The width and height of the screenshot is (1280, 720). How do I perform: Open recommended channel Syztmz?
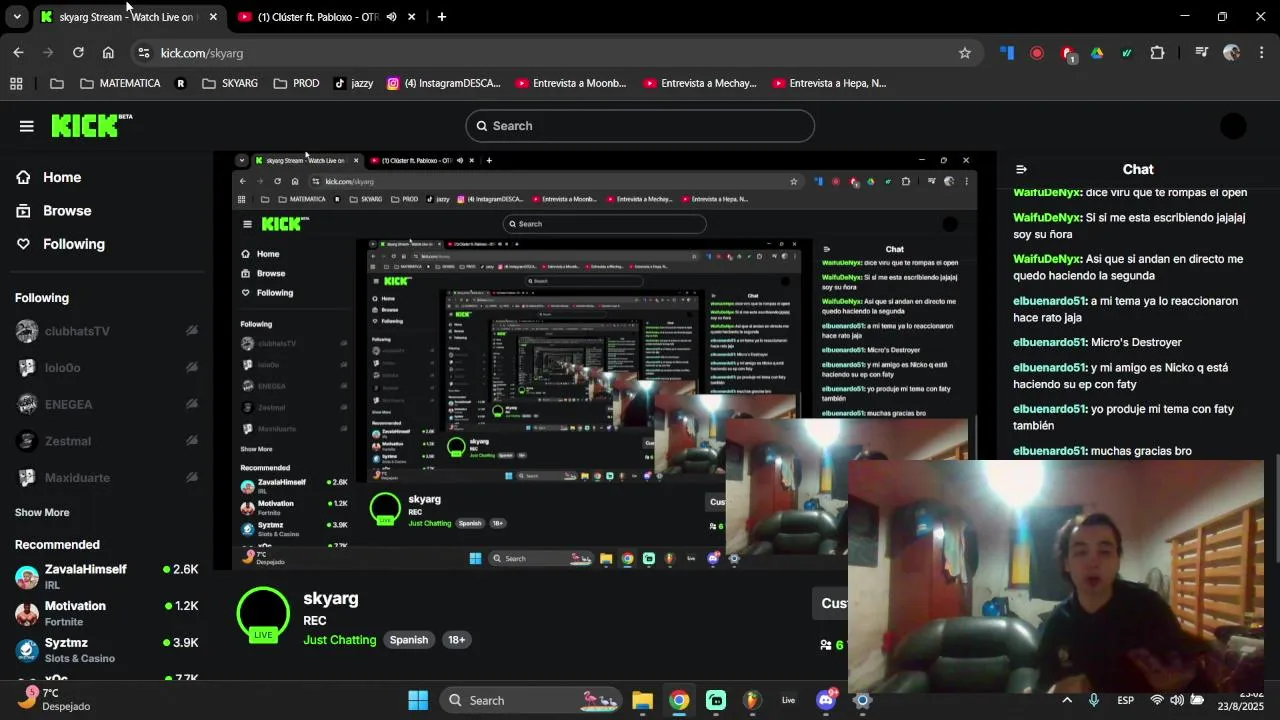(105, 650)
